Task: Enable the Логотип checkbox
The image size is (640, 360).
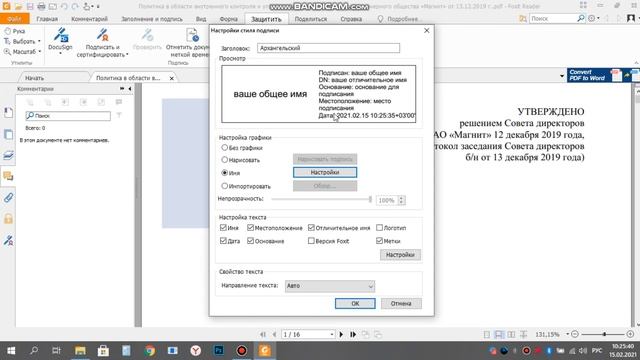Action: tap(380, 227)
